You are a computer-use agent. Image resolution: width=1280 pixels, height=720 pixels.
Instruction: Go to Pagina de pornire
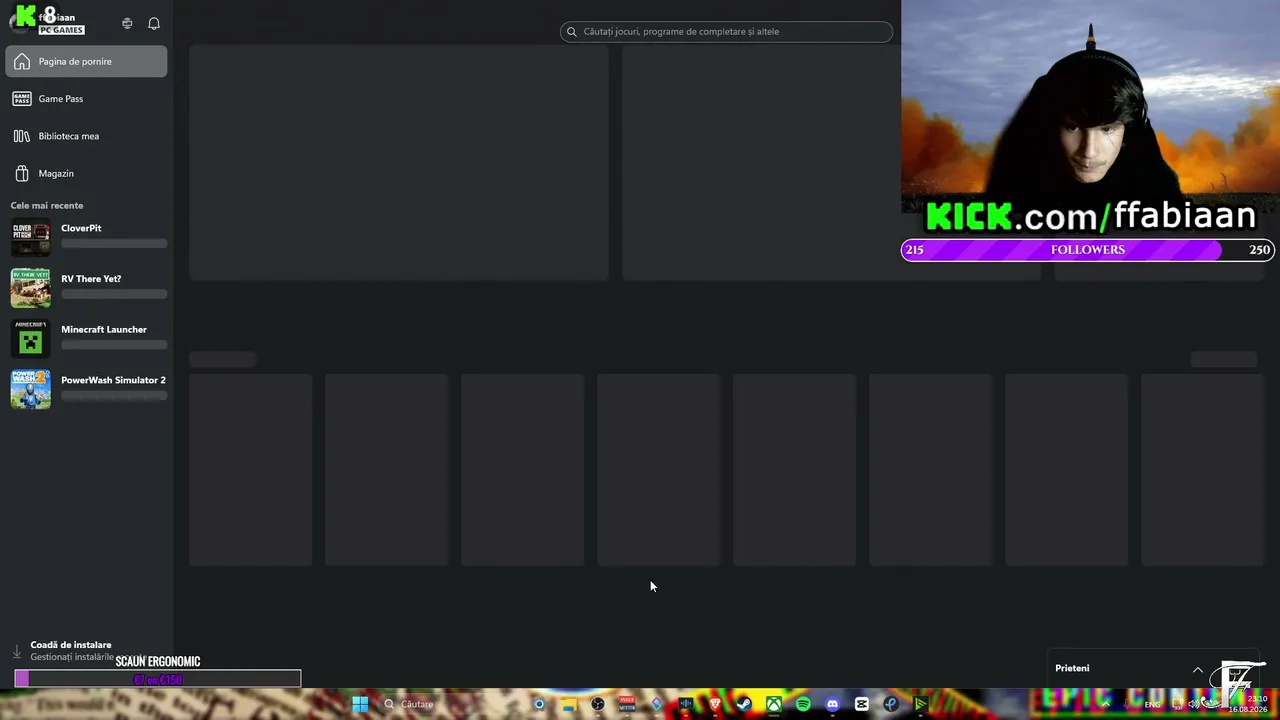[86, 61]
